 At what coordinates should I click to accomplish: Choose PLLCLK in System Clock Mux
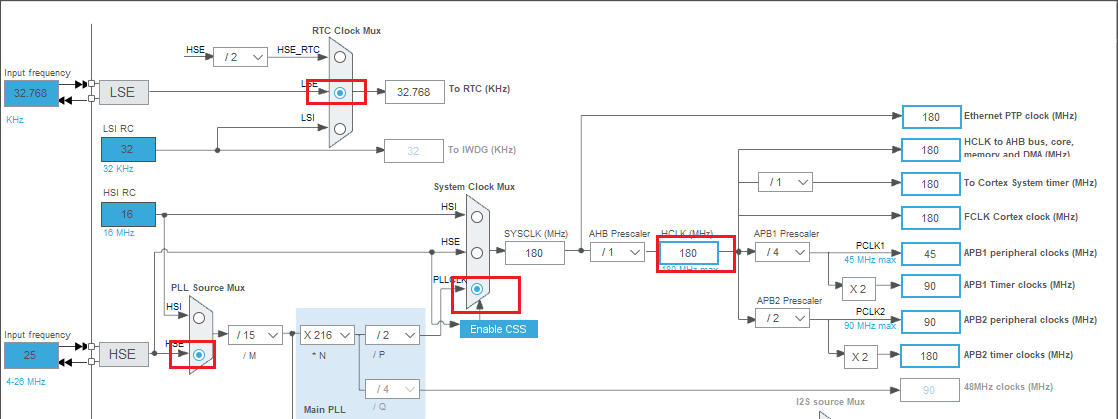pos(477,289)
